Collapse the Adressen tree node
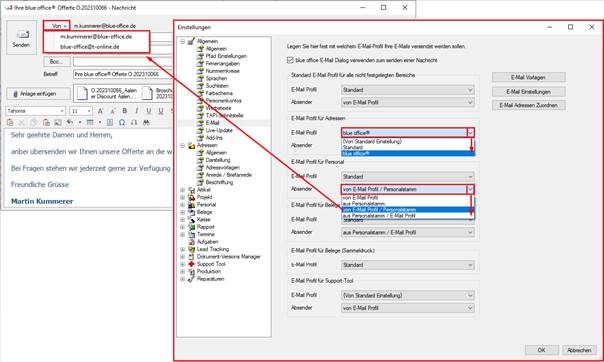This screenshot has width=604, height=362. [x=183, y=146]
